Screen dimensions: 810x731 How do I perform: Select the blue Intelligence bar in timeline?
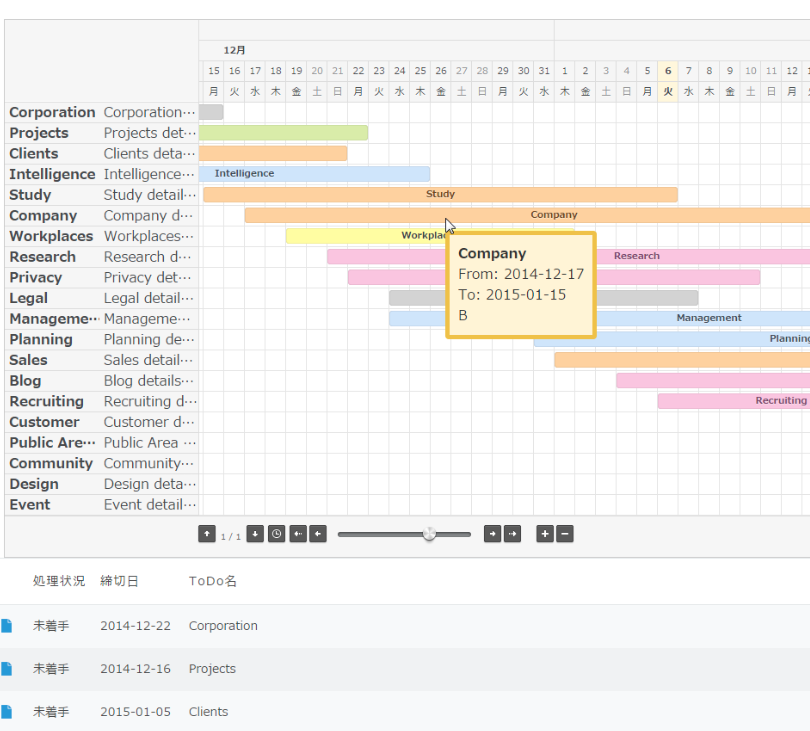[x=314, y=174]
